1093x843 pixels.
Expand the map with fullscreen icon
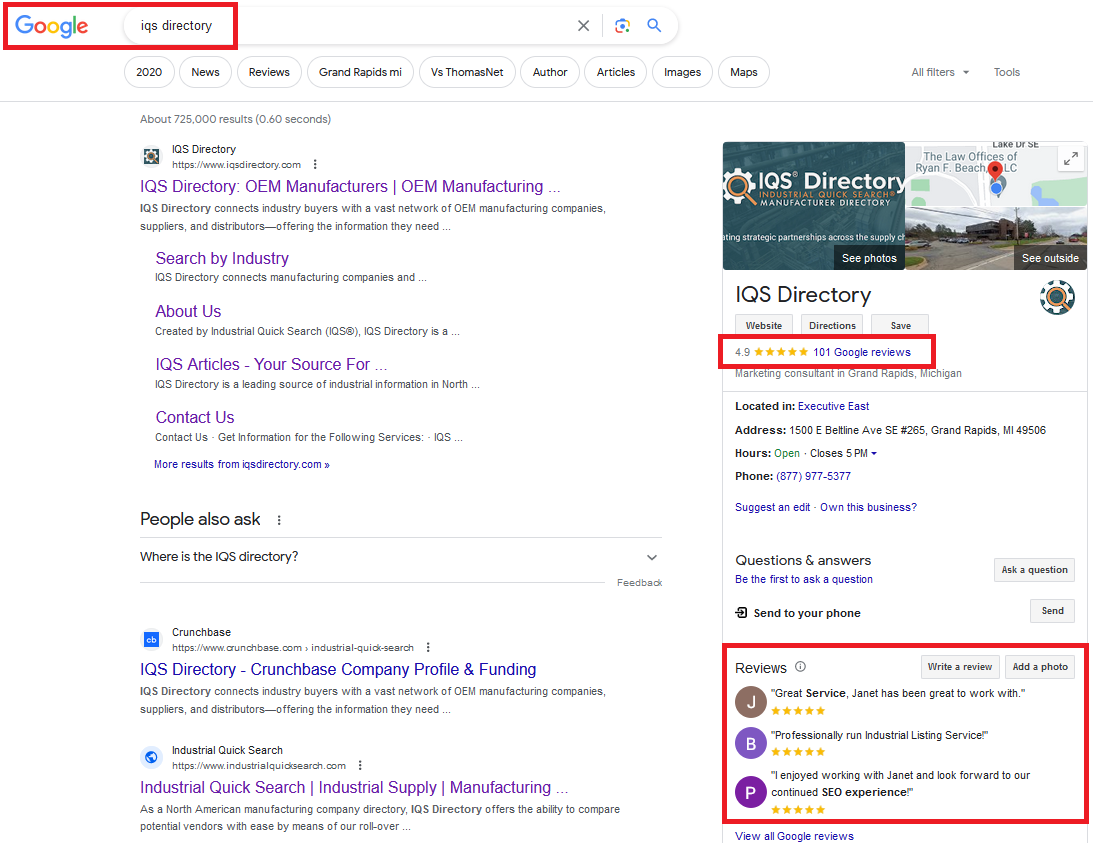(x=1070, y=159)
